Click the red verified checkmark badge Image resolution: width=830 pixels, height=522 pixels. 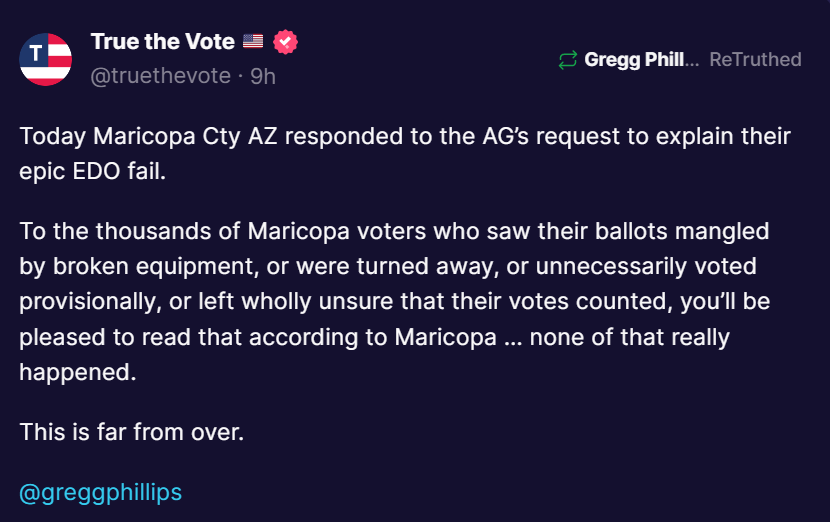click(285, 42)
